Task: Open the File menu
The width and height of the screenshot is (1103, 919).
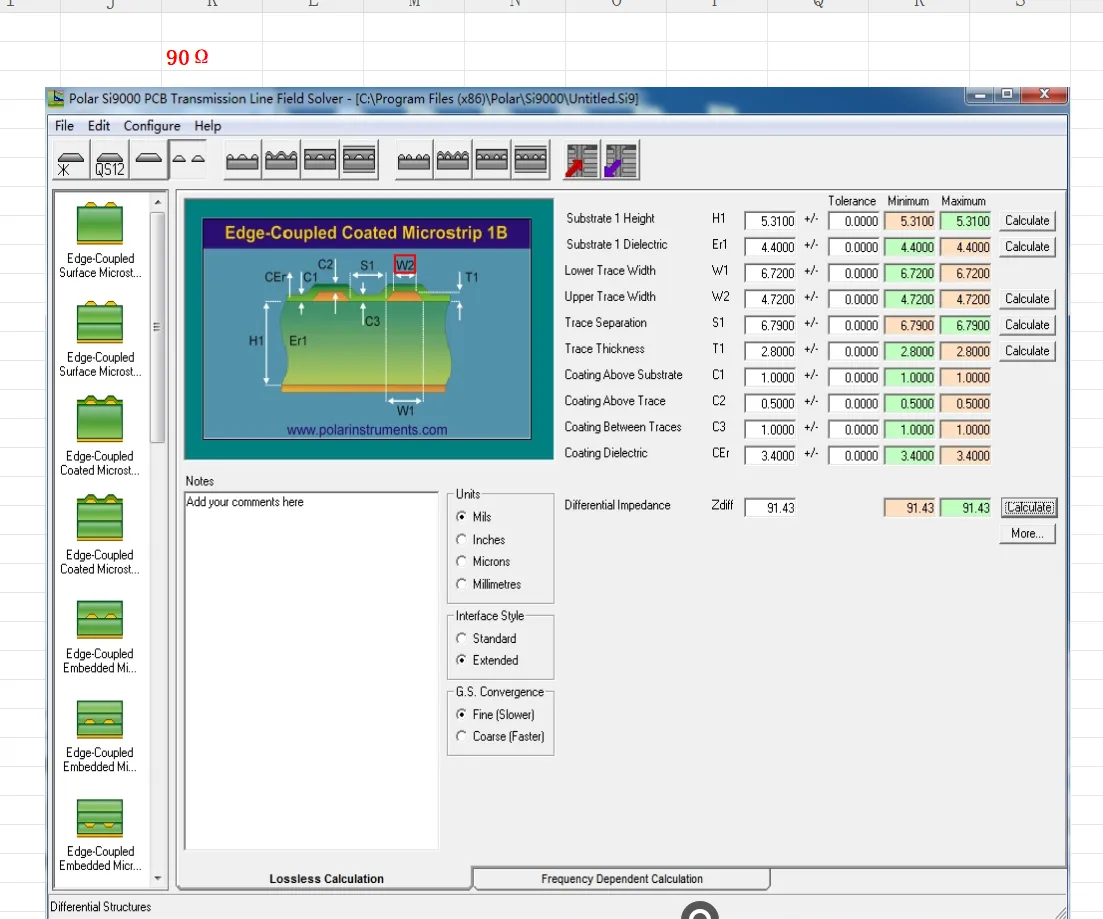Action: tap(64, 126)
